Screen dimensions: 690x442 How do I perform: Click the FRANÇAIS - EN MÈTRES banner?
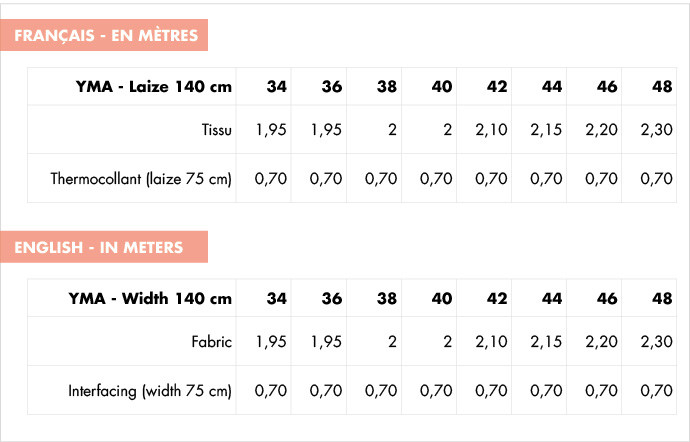(104, 35)
